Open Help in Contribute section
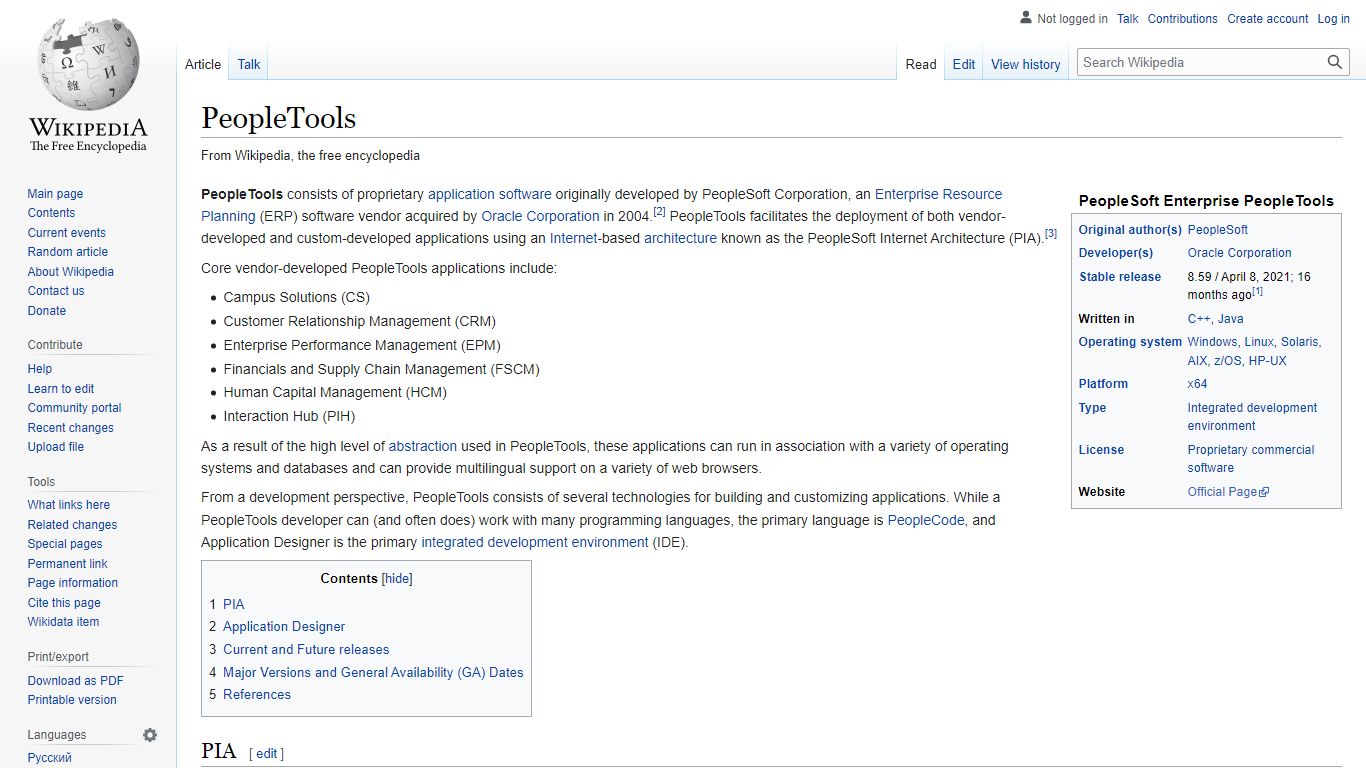The width and height of the screenshot is (1366, 768). point(40,369)
